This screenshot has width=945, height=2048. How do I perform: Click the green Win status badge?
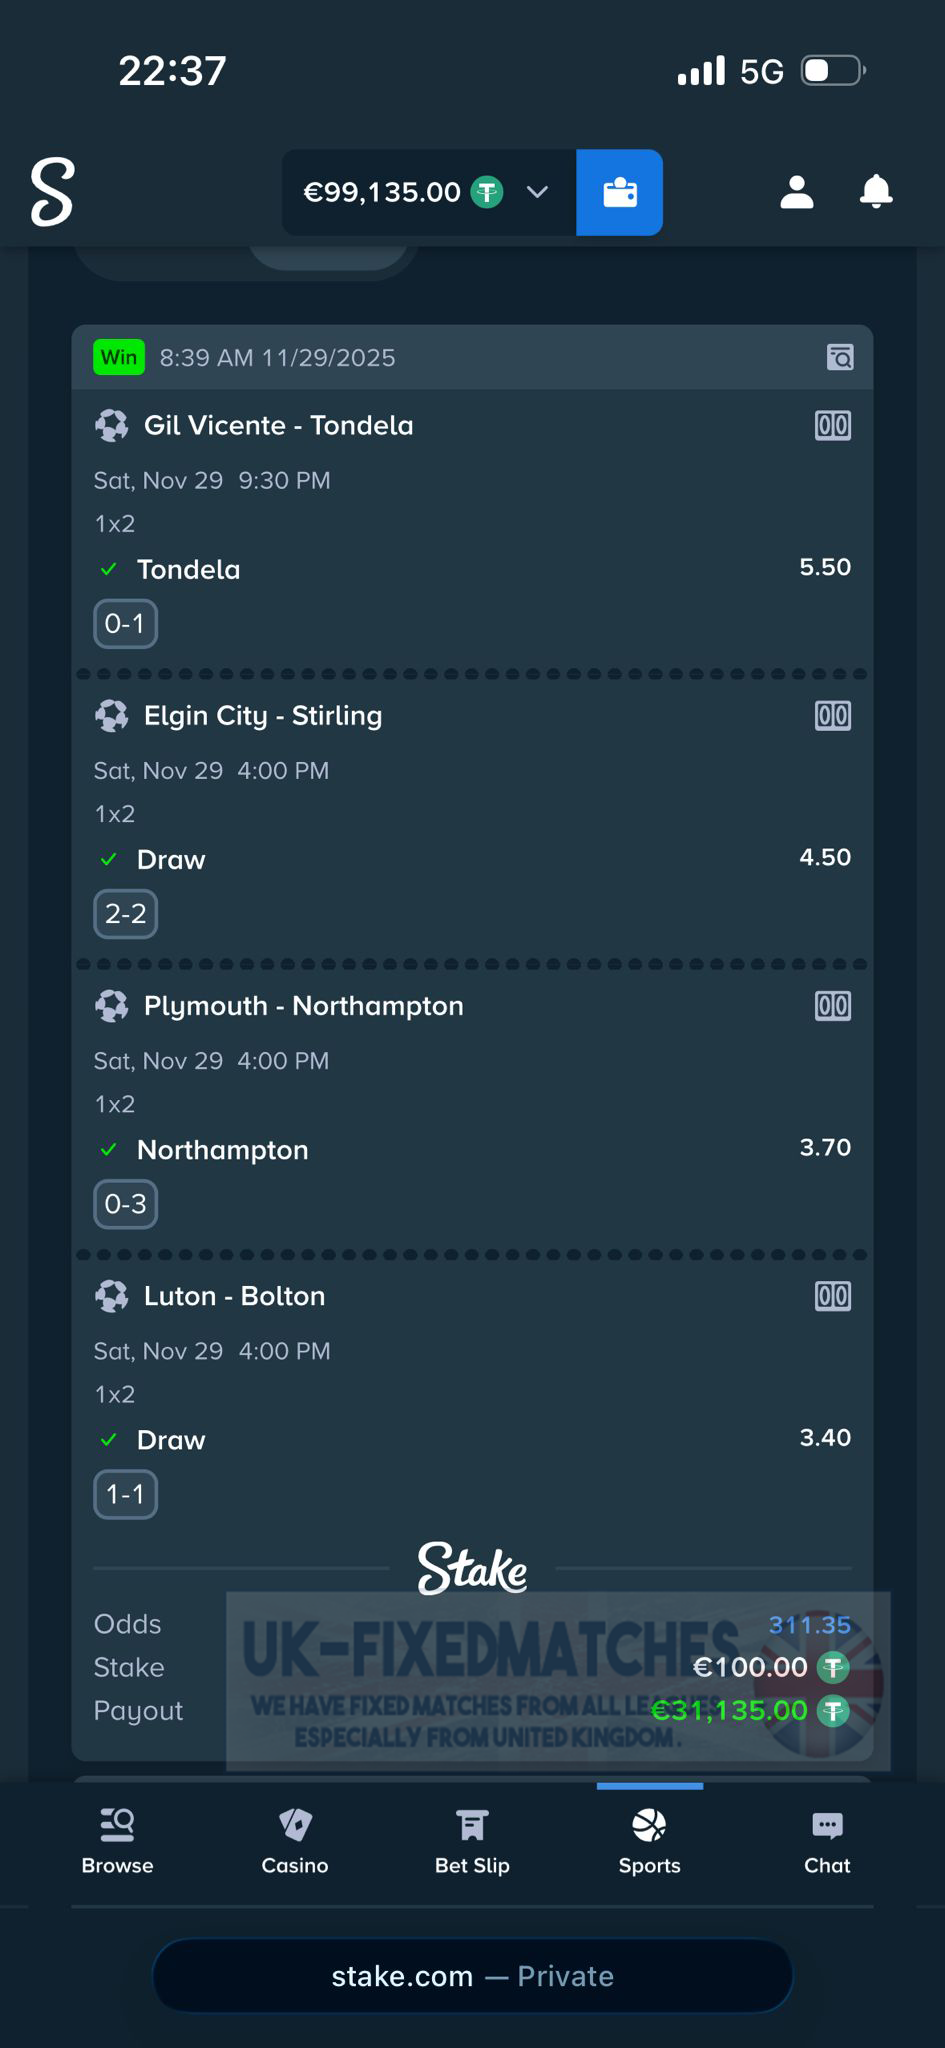(x=118, y=357)
